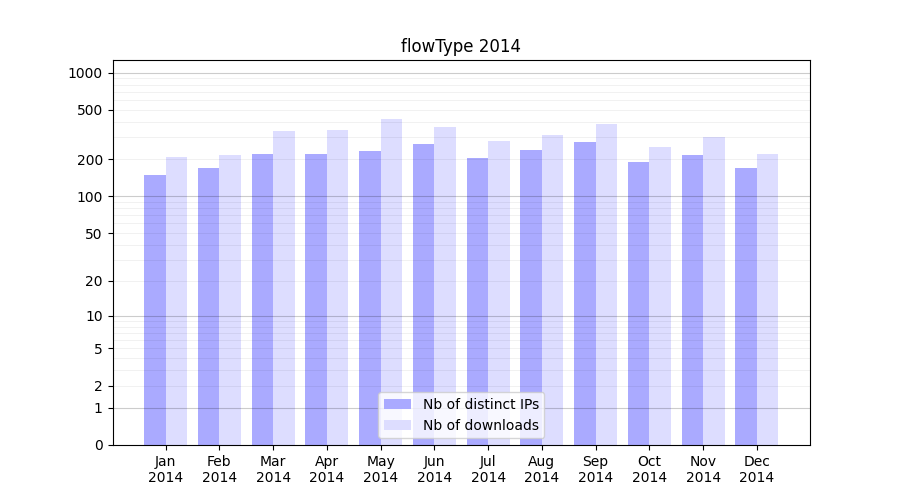The height and width of the screenshot is (500, 900).
Task: Click the 'Nb of distinct IPs' legend swatch
Action: pyautogui.click(x=397, y=404)
